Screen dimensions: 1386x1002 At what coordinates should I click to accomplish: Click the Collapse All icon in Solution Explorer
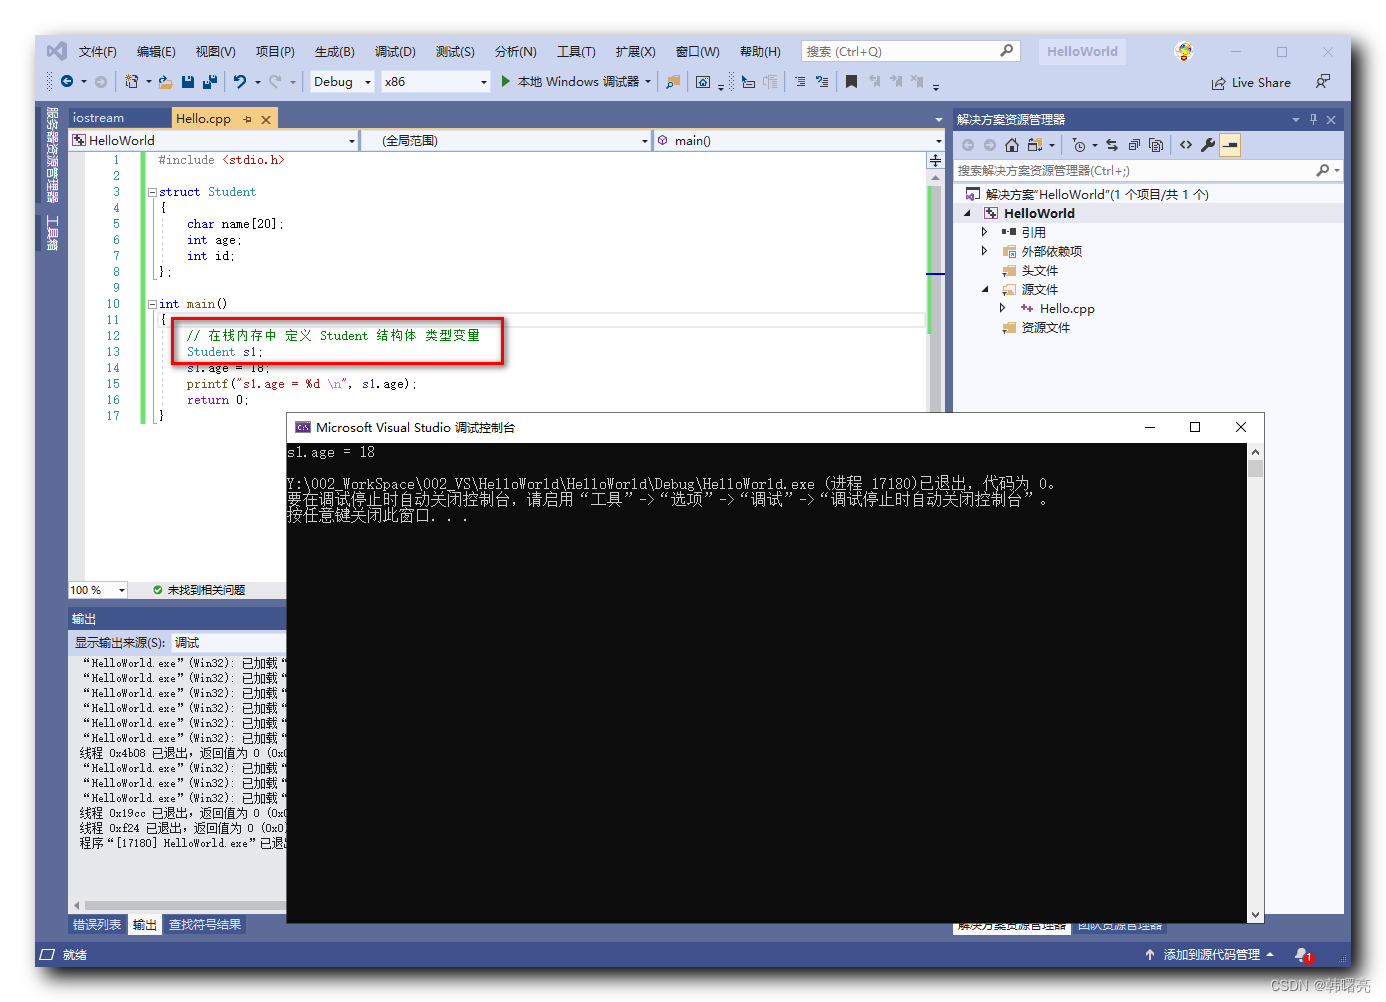1134,145
